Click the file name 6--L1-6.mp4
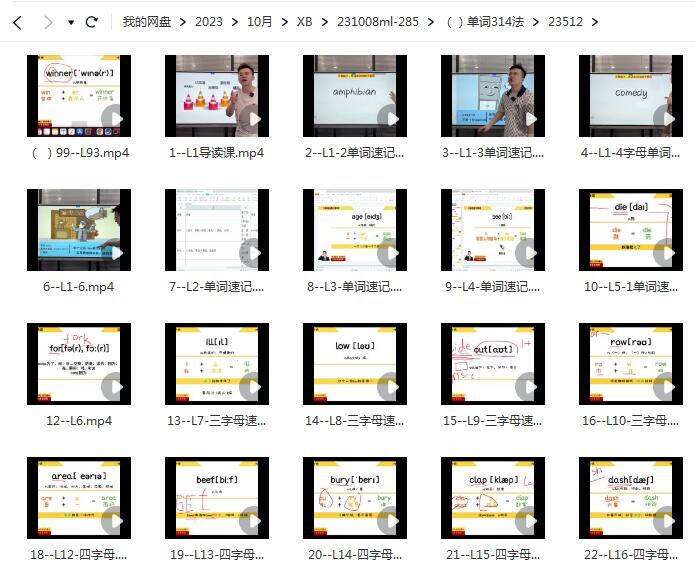The image size is (695, 578). point(78,287)
